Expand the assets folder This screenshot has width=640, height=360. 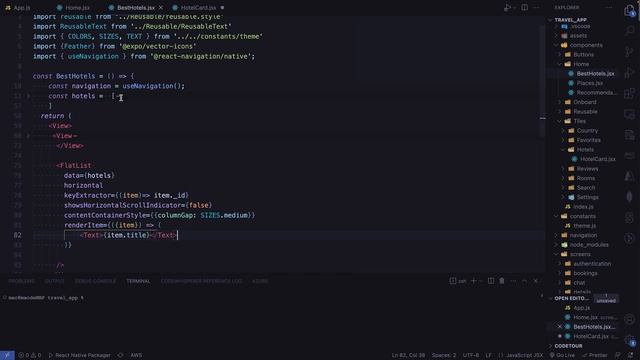coord(578,36)
